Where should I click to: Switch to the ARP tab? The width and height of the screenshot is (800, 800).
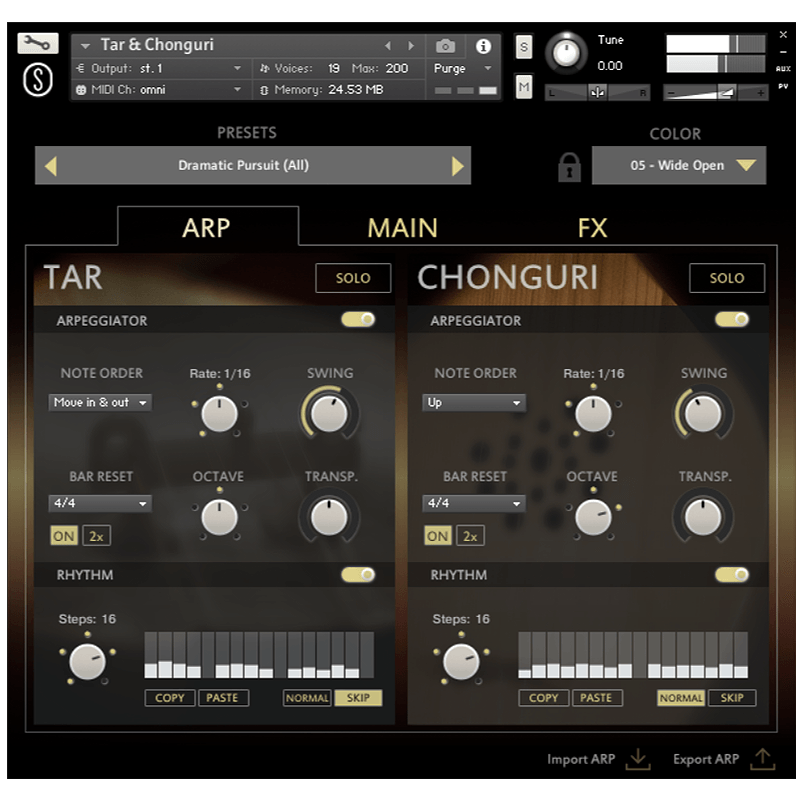tap(207, 228)
